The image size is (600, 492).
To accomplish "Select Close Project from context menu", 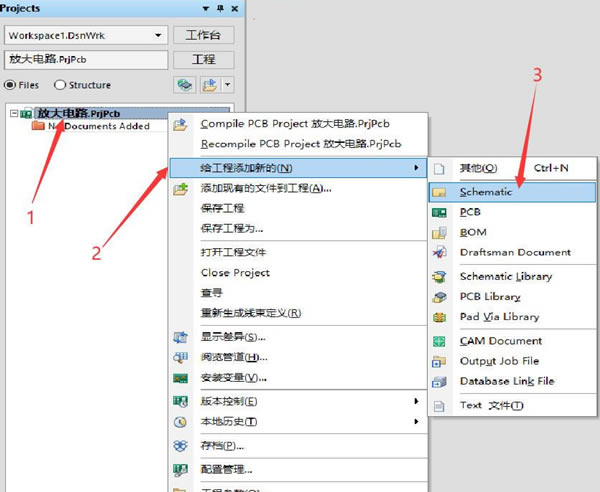I will [235, 272].
